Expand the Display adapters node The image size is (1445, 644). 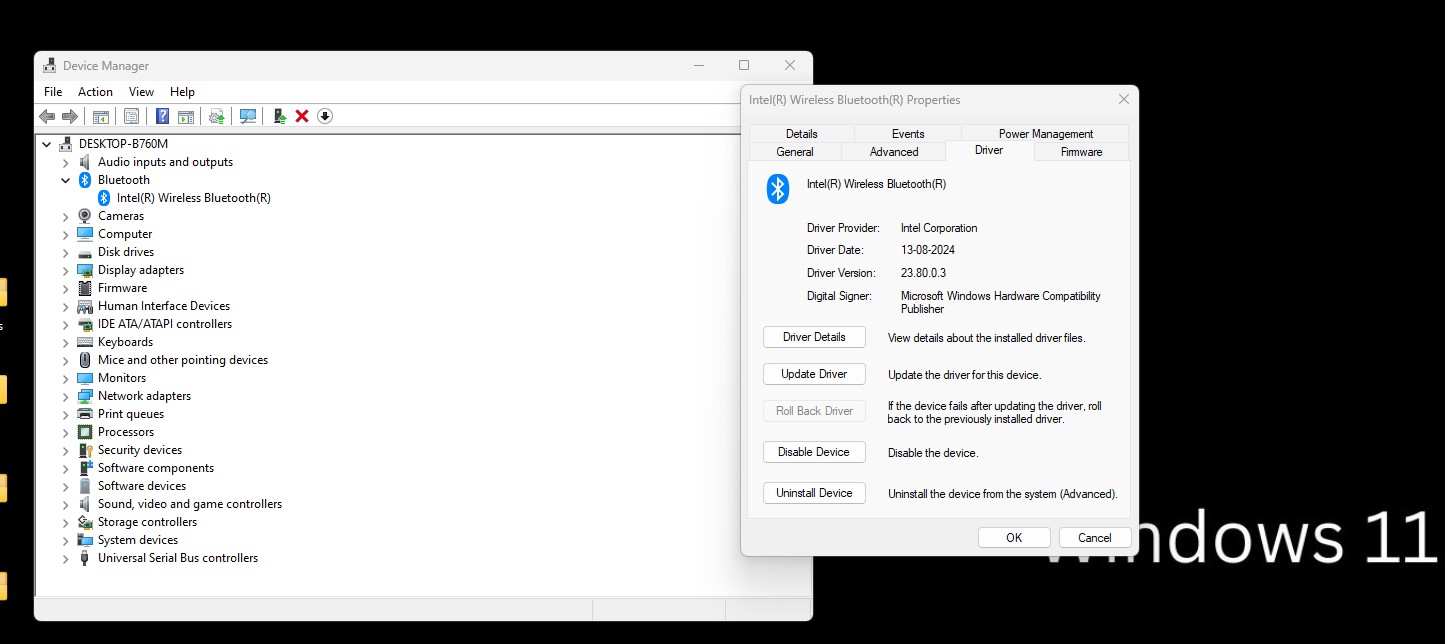(66, 270)
